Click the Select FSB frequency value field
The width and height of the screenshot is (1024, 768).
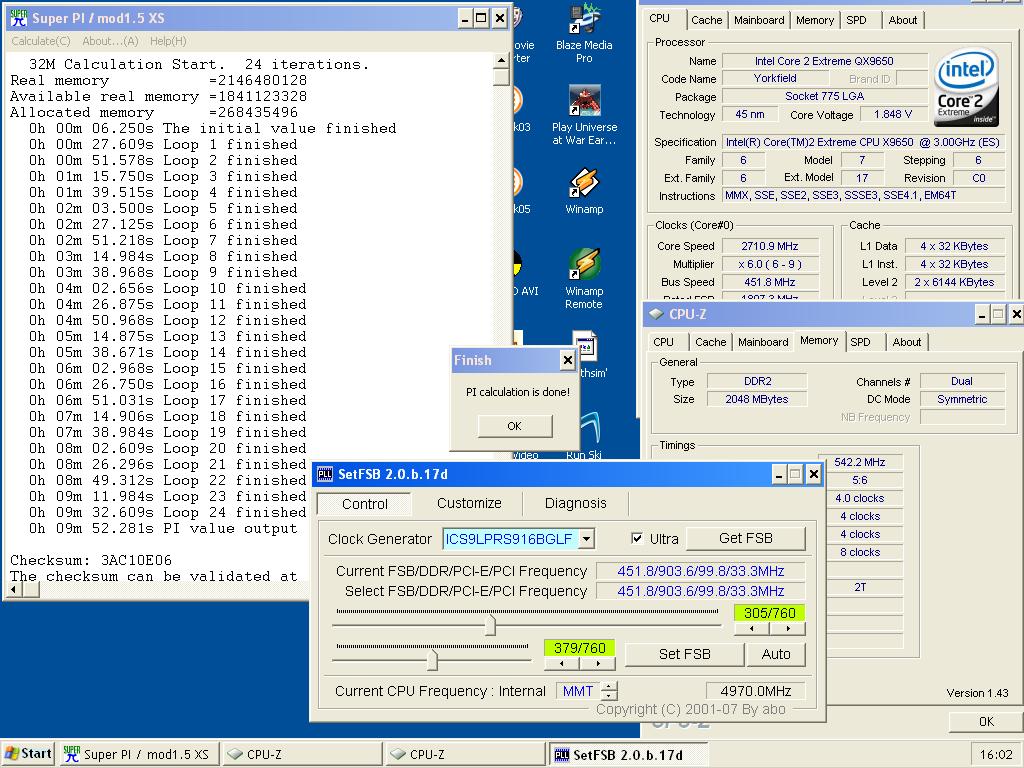700,591
